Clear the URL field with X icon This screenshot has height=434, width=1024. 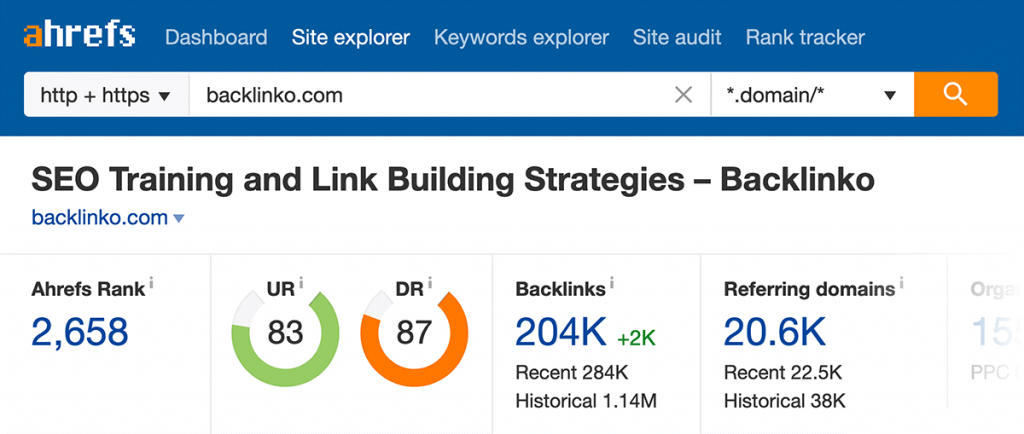click(684, 96)
